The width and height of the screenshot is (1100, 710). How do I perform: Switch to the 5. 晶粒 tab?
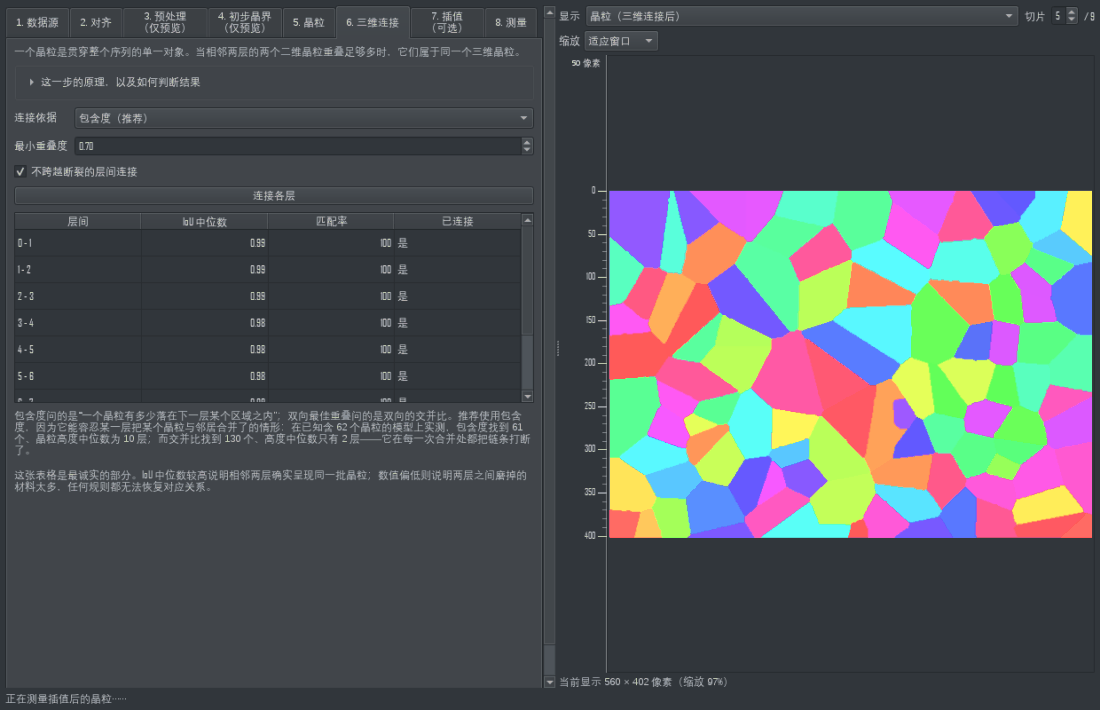point(309,22)
